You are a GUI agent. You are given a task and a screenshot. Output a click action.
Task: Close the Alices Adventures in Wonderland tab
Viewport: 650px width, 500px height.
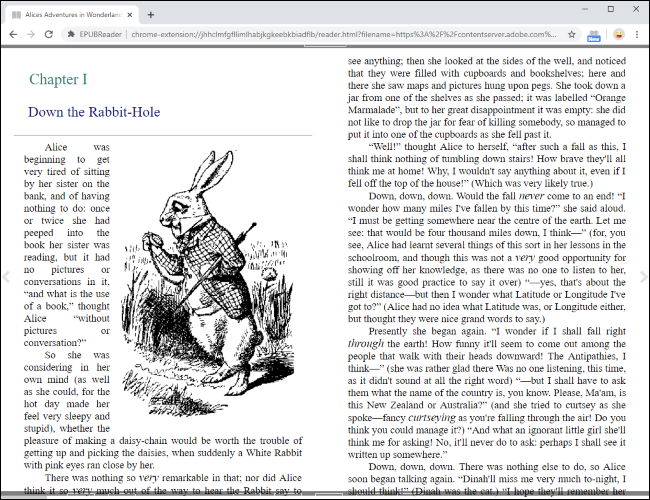[x=130, y=15]
